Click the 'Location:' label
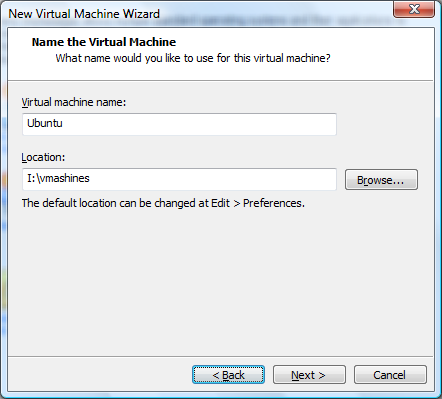The image size is (442, 399). [x=43, y=157]
